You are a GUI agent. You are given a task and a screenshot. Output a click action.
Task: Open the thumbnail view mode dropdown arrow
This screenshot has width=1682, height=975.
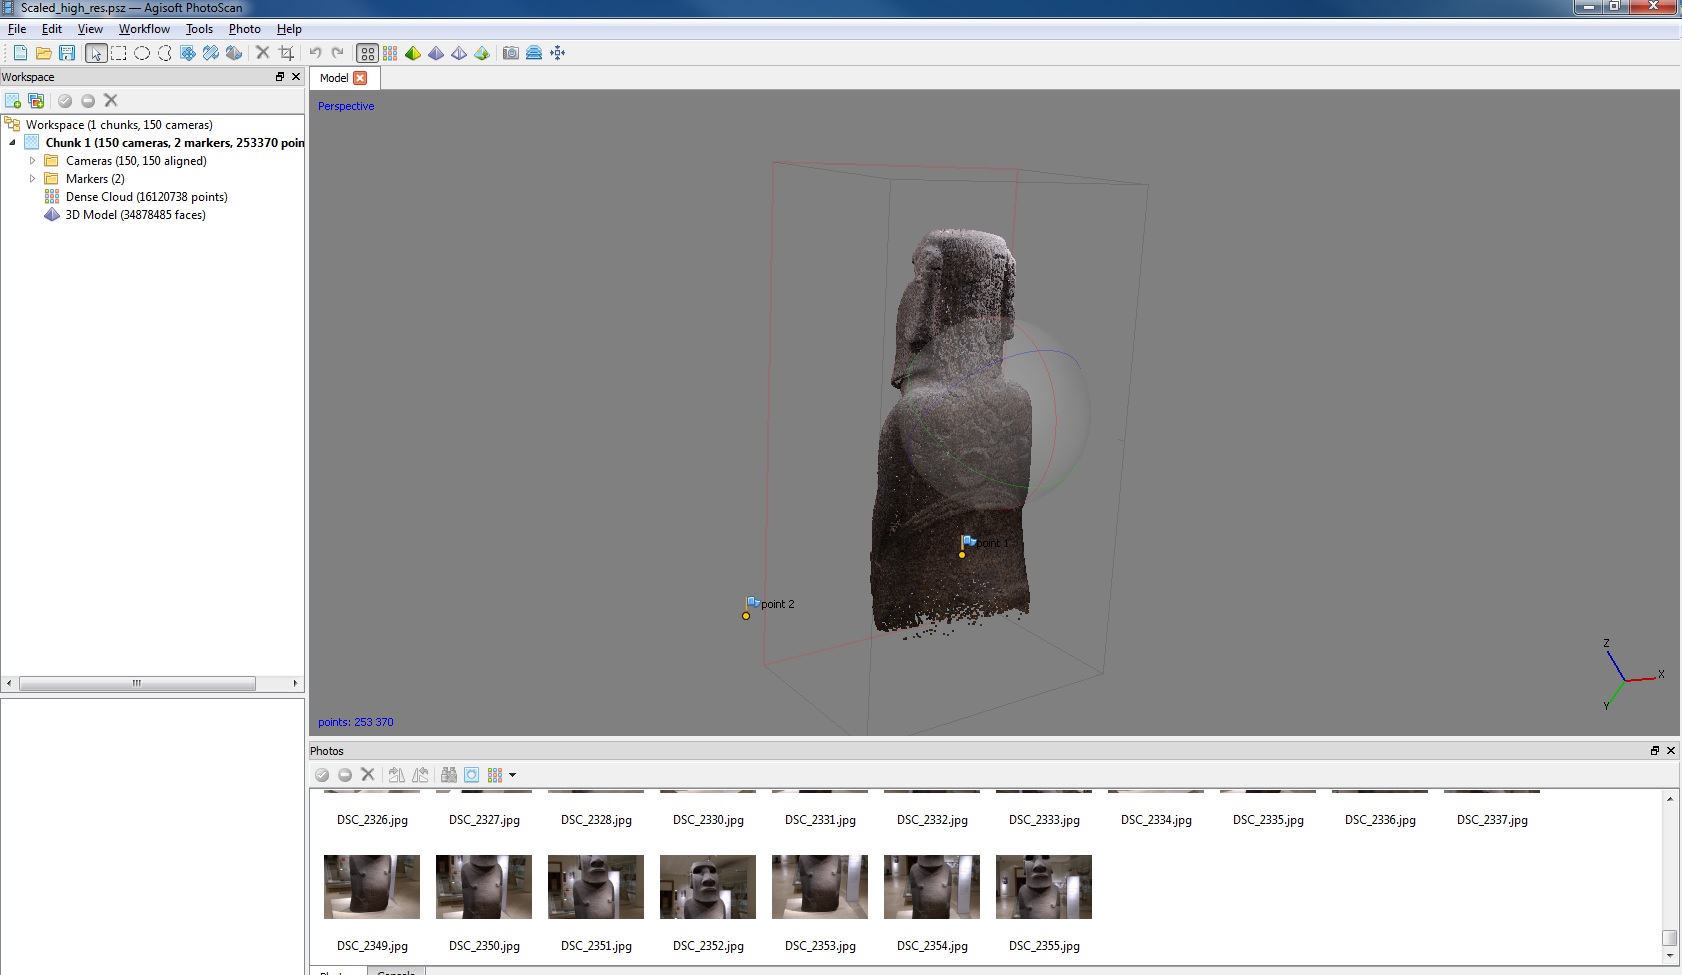click(513, 775)
